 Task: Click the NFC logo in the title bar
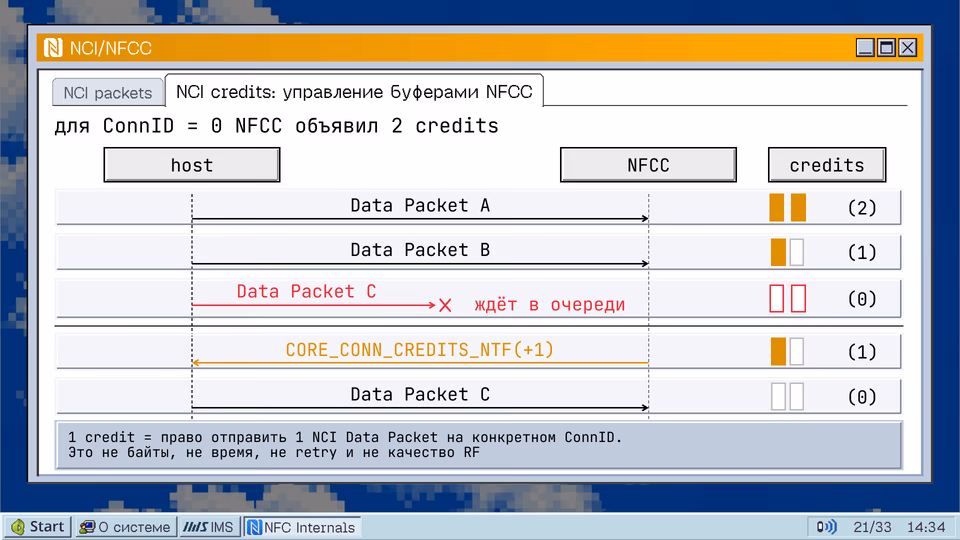pos(53,48)
